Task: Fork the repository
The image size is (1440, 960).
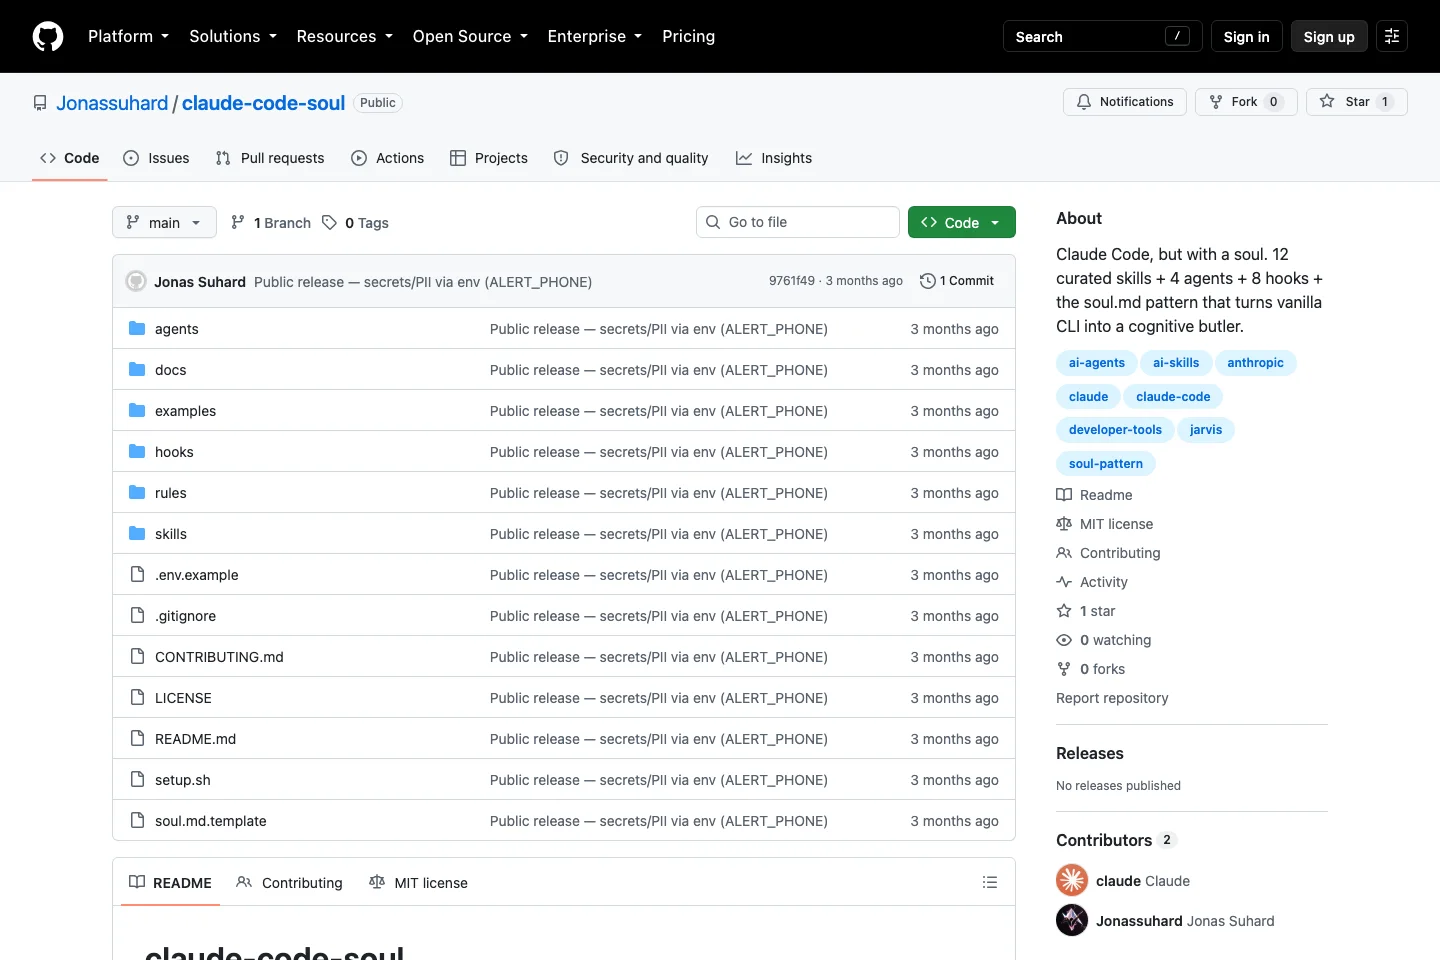Action: point(1246,102)
